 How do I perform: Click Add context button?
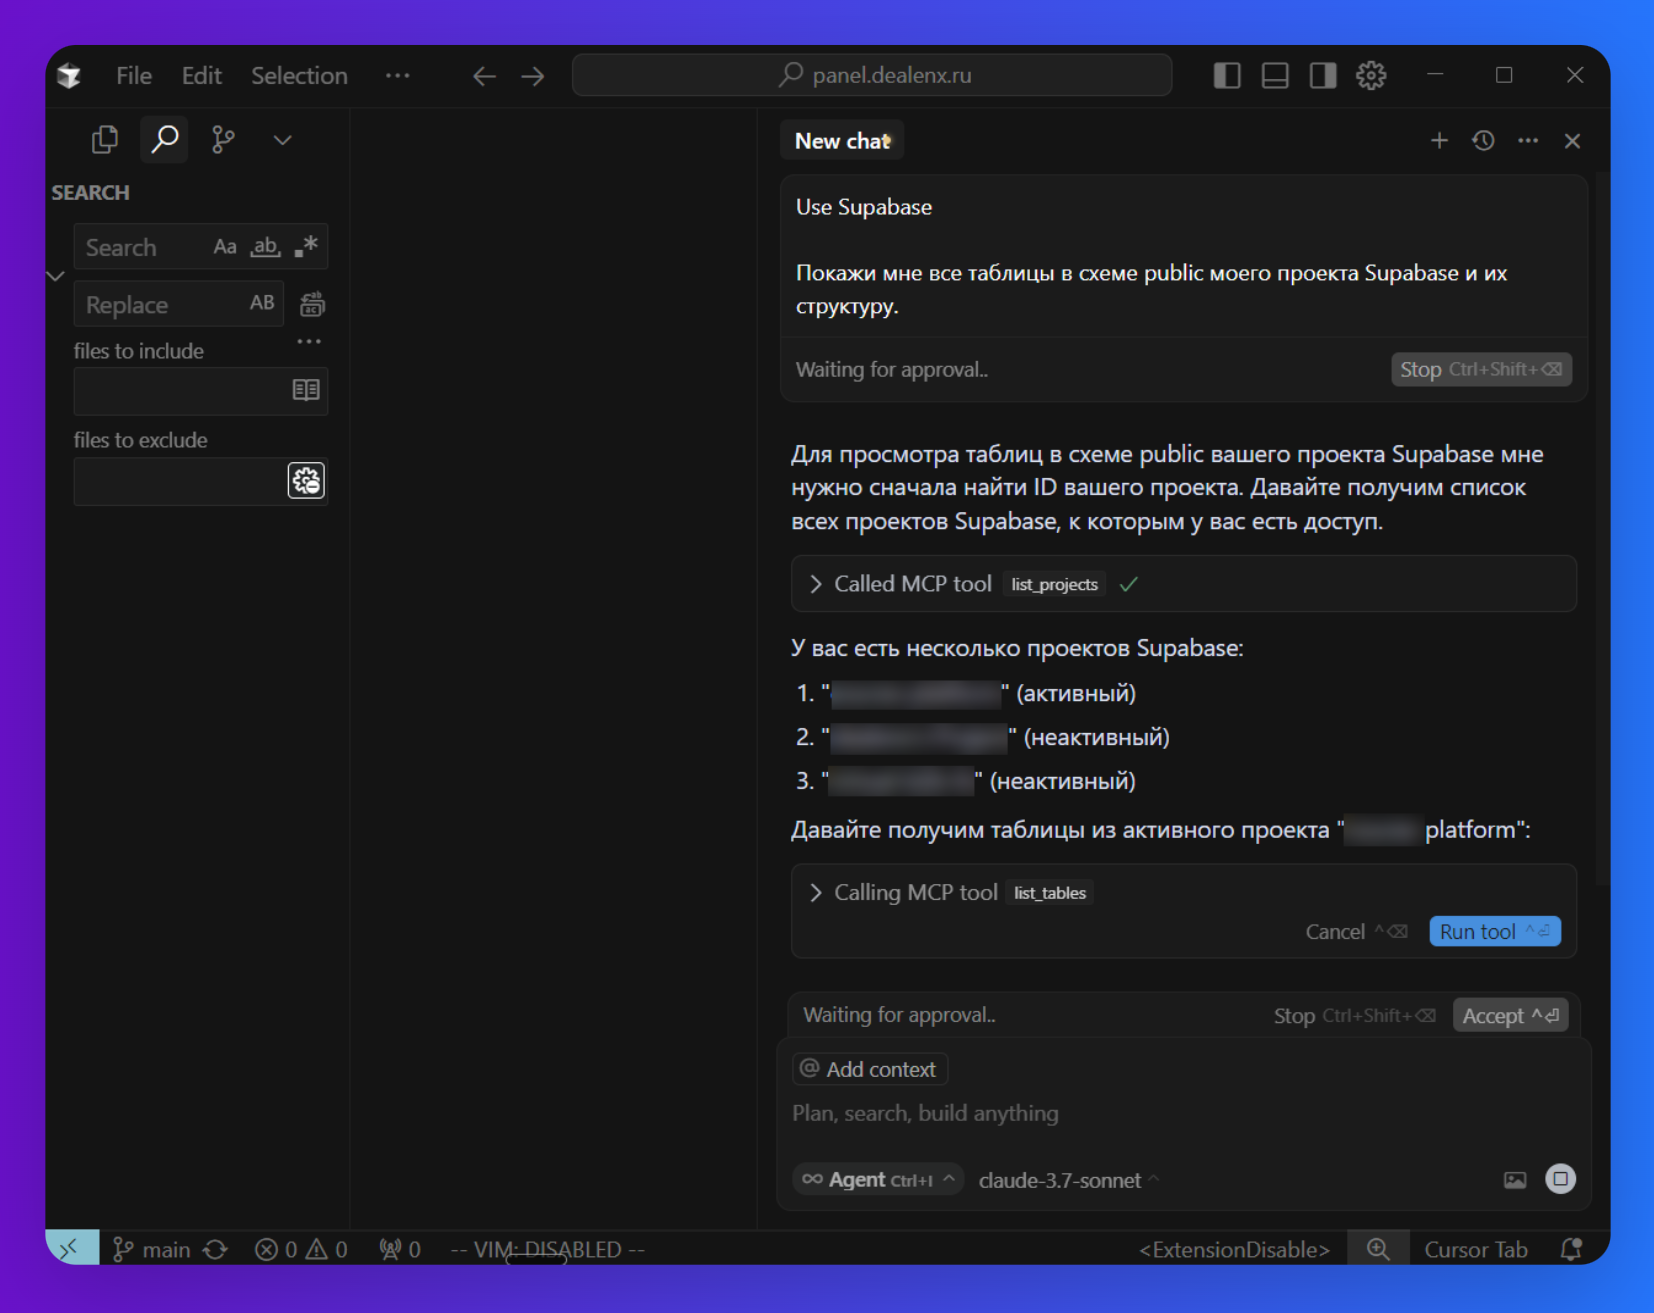[x=870, y=1069]
